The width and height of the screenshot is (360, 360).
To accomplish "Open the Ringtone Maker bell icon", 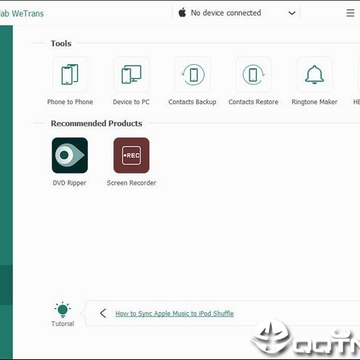I will point(314,74).
